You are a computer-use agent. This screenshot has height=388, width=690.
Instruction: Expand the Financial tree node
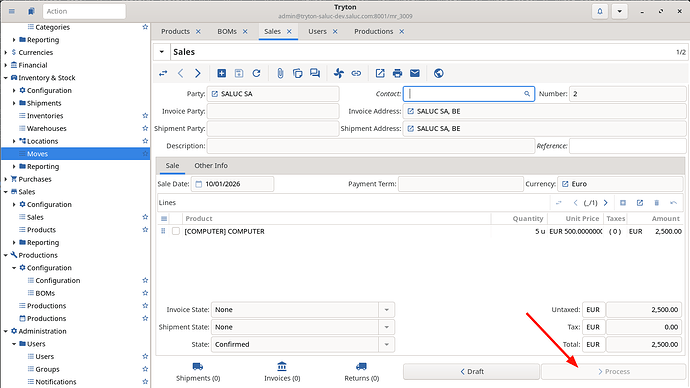[6, 65]
